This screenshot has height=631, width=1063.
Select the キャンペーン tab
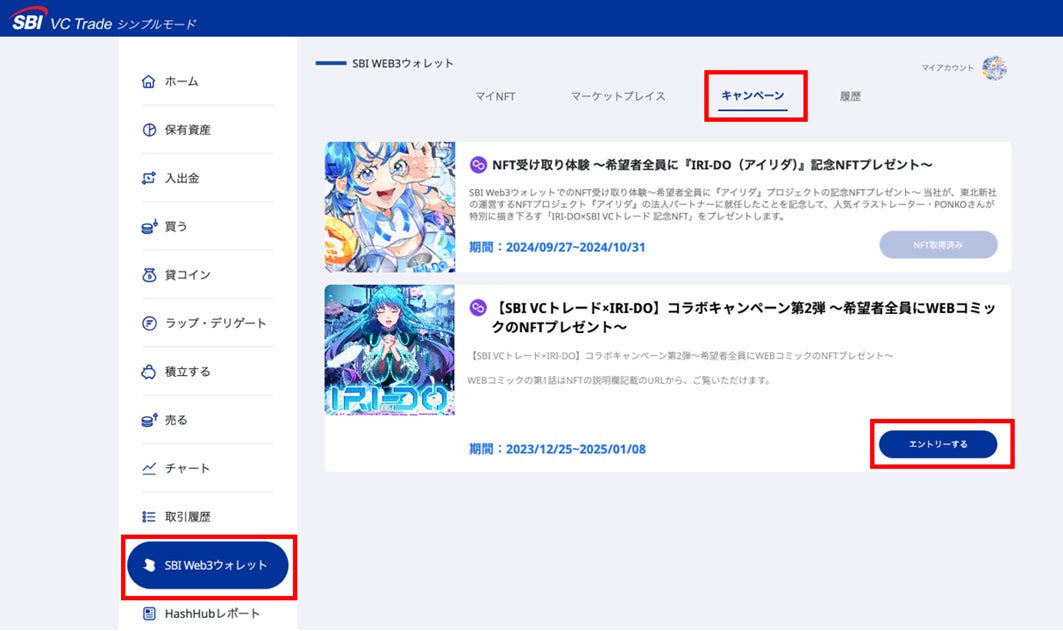[753, 96]
